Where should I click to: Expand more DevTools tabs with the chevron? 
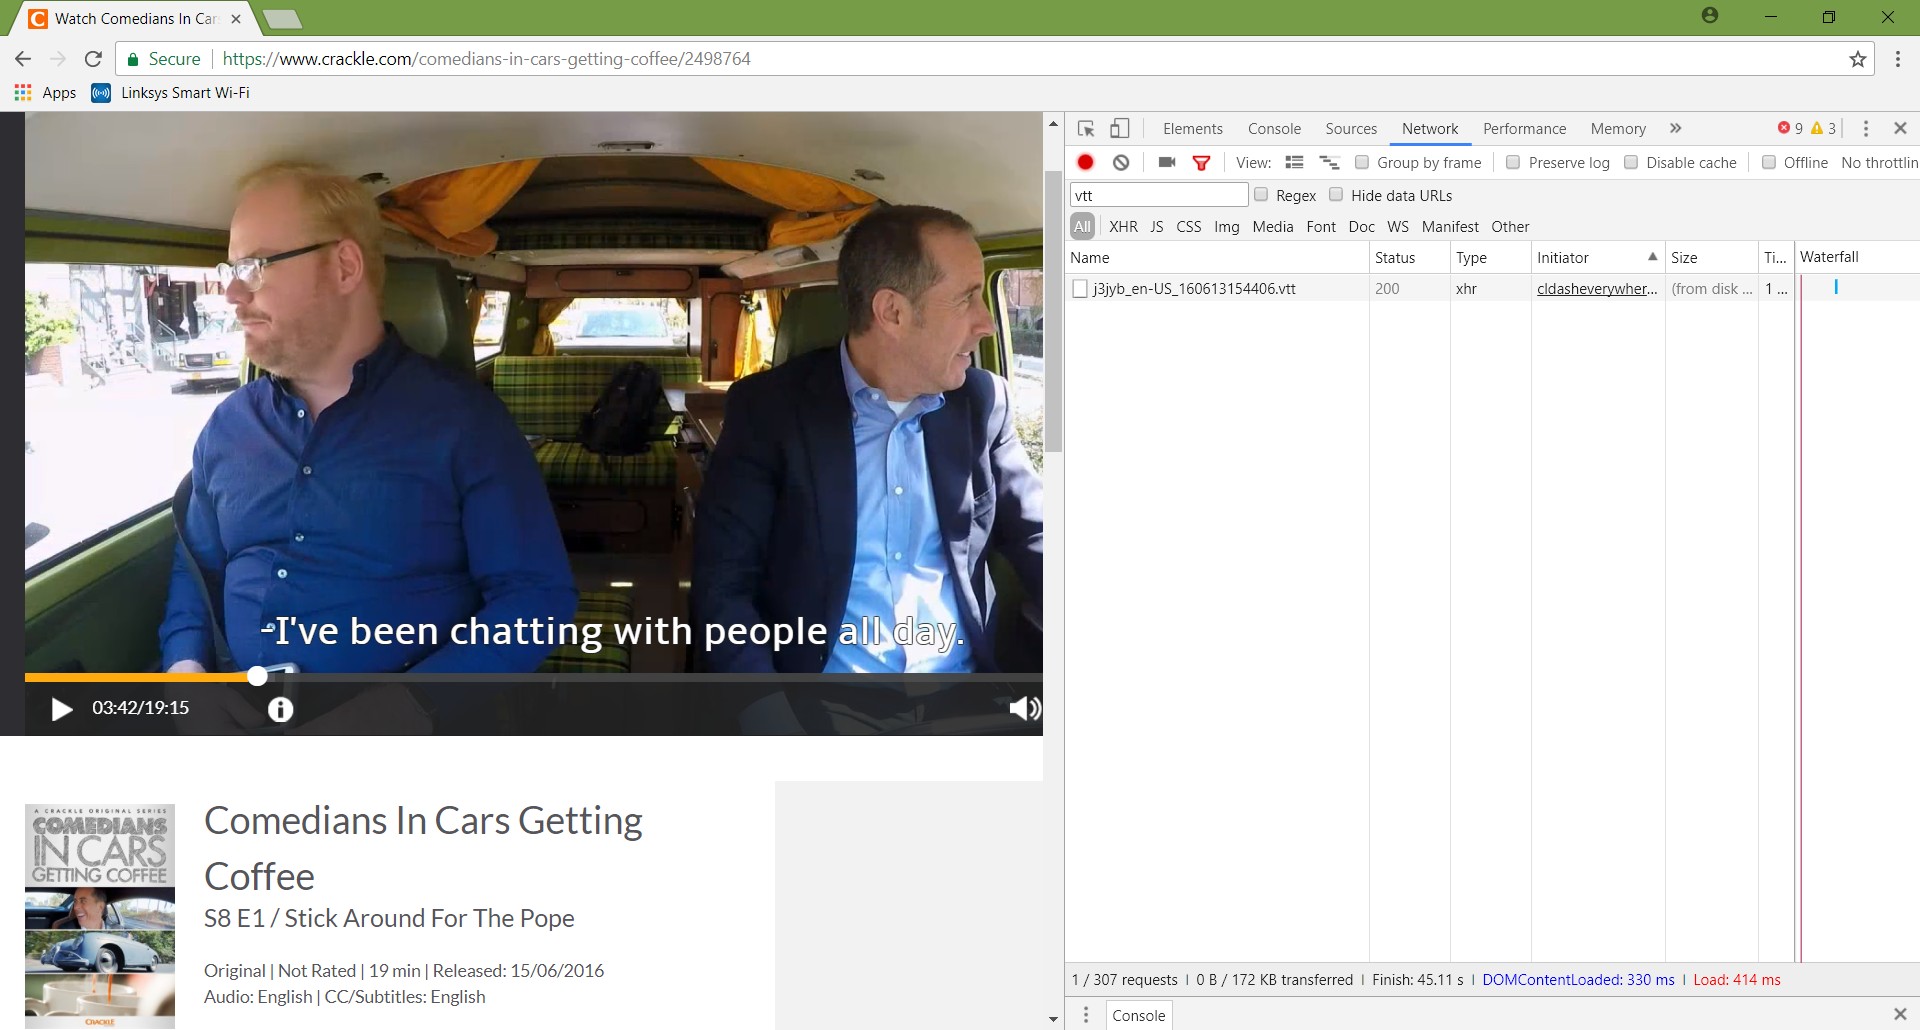(x=1676, y=128)
